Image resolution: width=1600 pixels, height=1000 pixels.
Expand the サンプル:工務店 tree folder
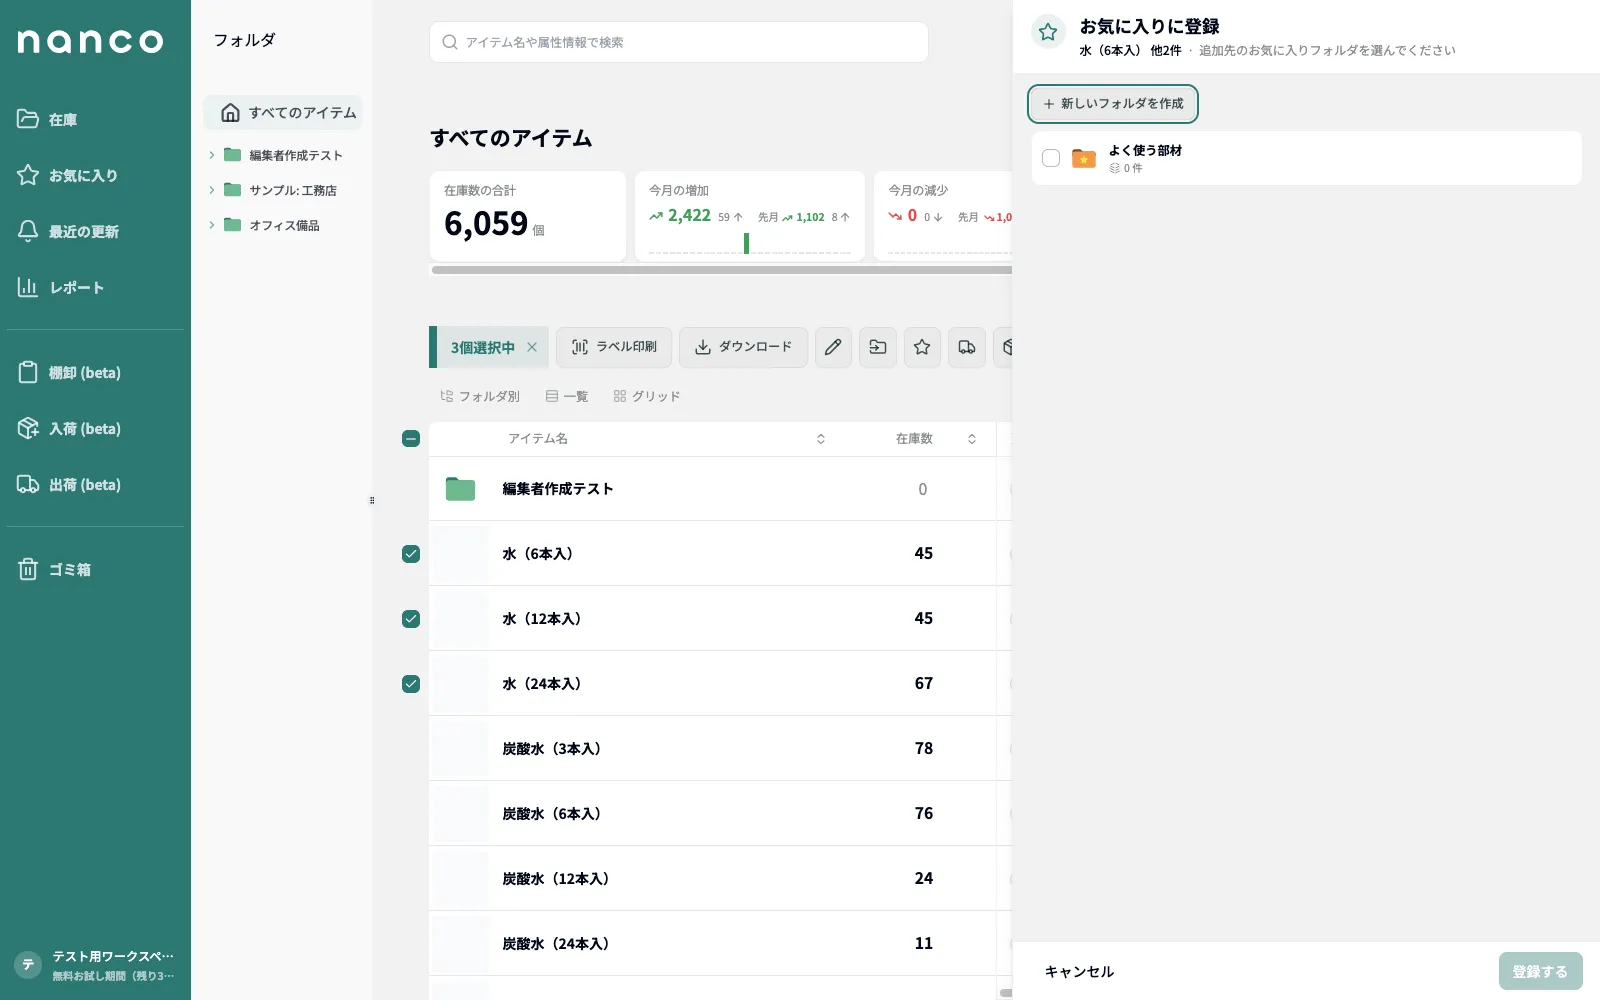pyautogui.click(x=212, y=190)
